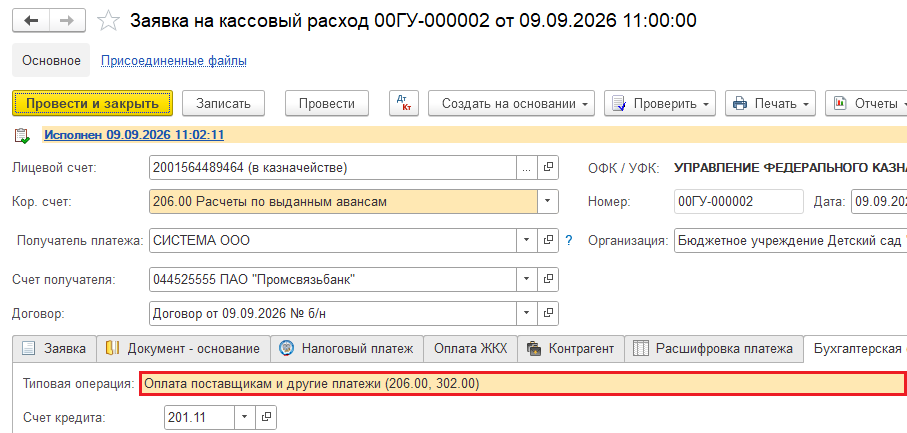Open the Создать на основании menu

tap(511, 103)
